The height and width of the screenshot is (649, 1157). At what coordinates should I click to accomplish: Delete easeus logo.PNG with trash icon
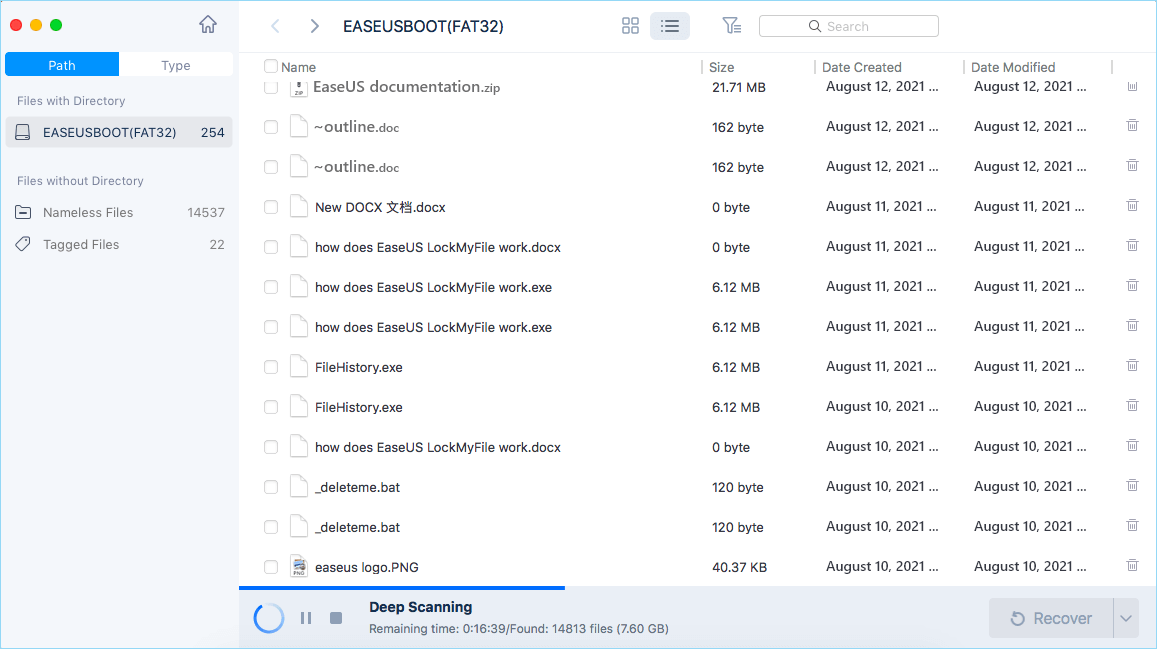tap(1131, 566)
